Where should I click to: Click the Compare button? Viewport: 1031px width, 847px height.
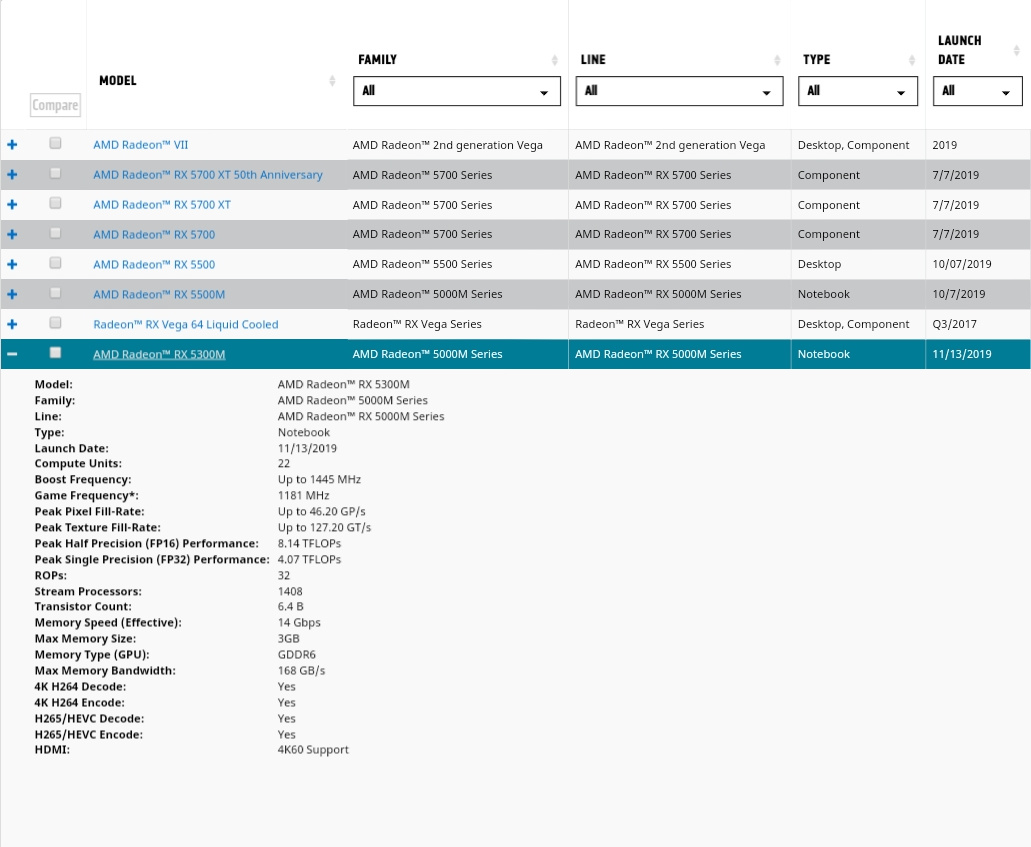[x=55, y=105]
